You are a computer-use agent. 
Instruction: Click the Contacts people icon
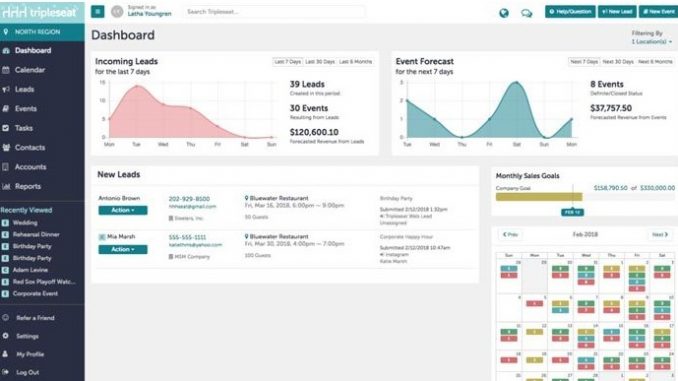6,147
